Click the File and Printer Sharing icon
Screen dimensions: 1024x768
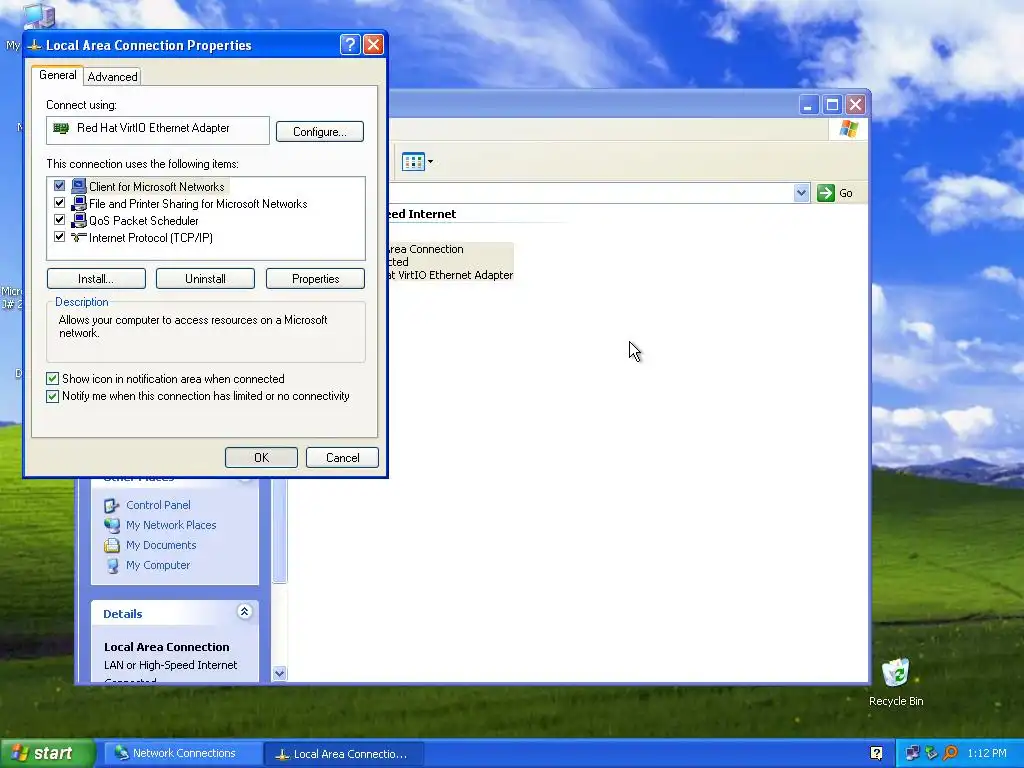[x=79, y=204]
